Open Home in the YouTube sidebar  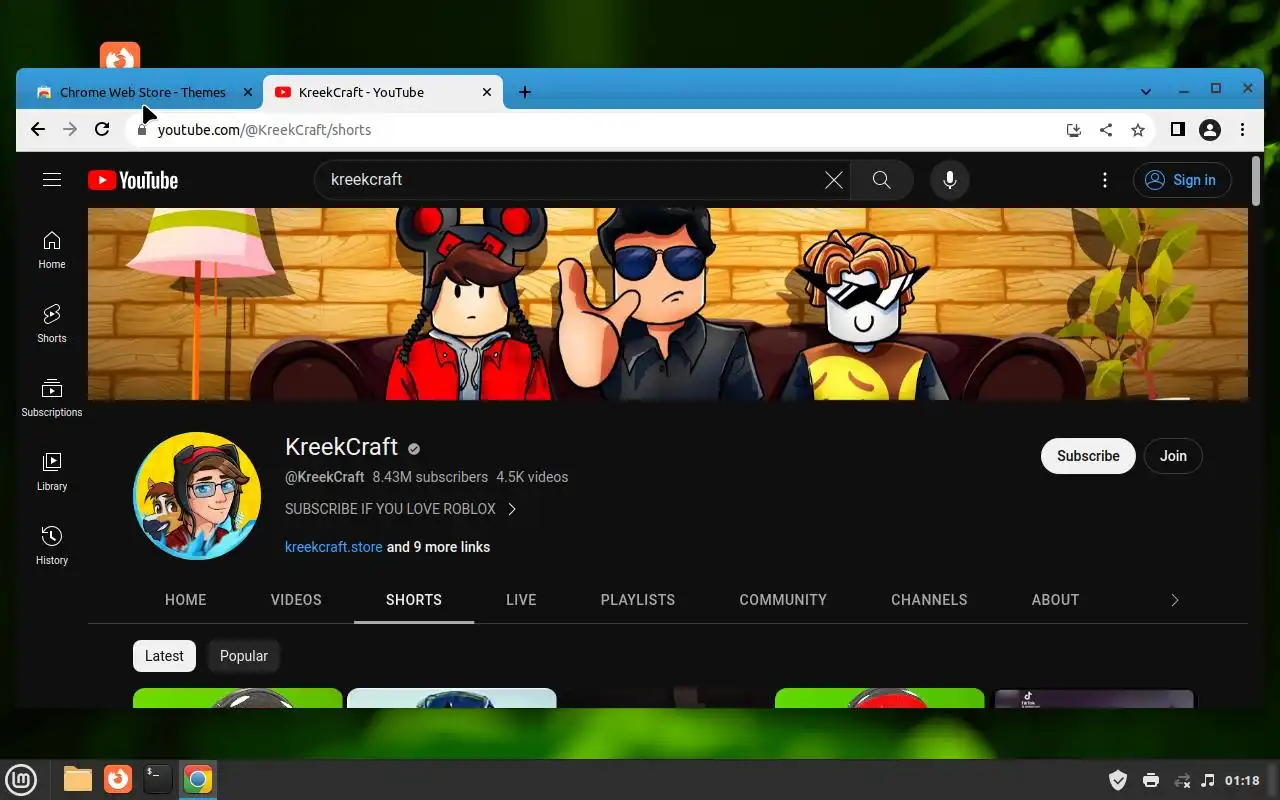tap(52, 250)
